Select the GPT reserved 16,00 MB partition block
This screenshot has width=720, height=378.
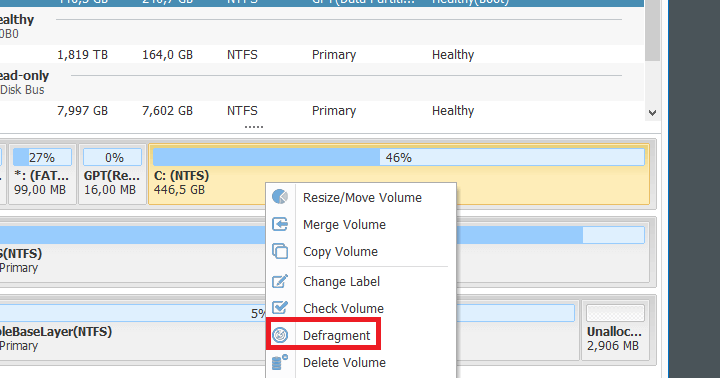(x=112, y=174)
